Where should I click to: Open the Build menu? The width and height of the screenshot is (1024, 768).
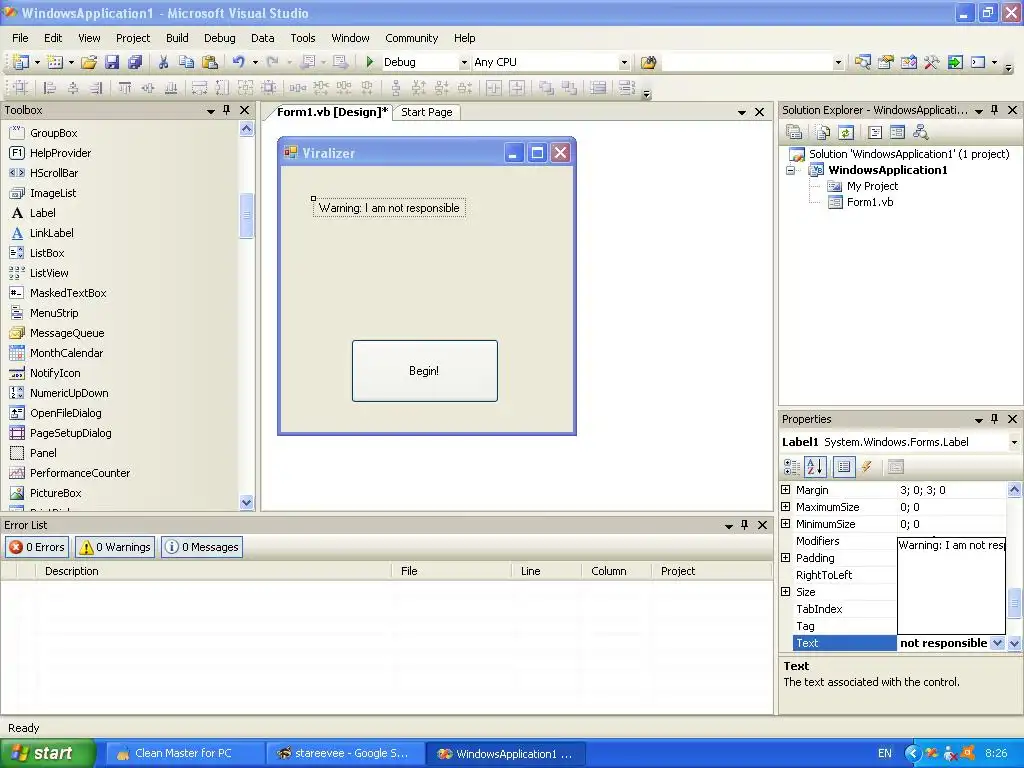177,38
